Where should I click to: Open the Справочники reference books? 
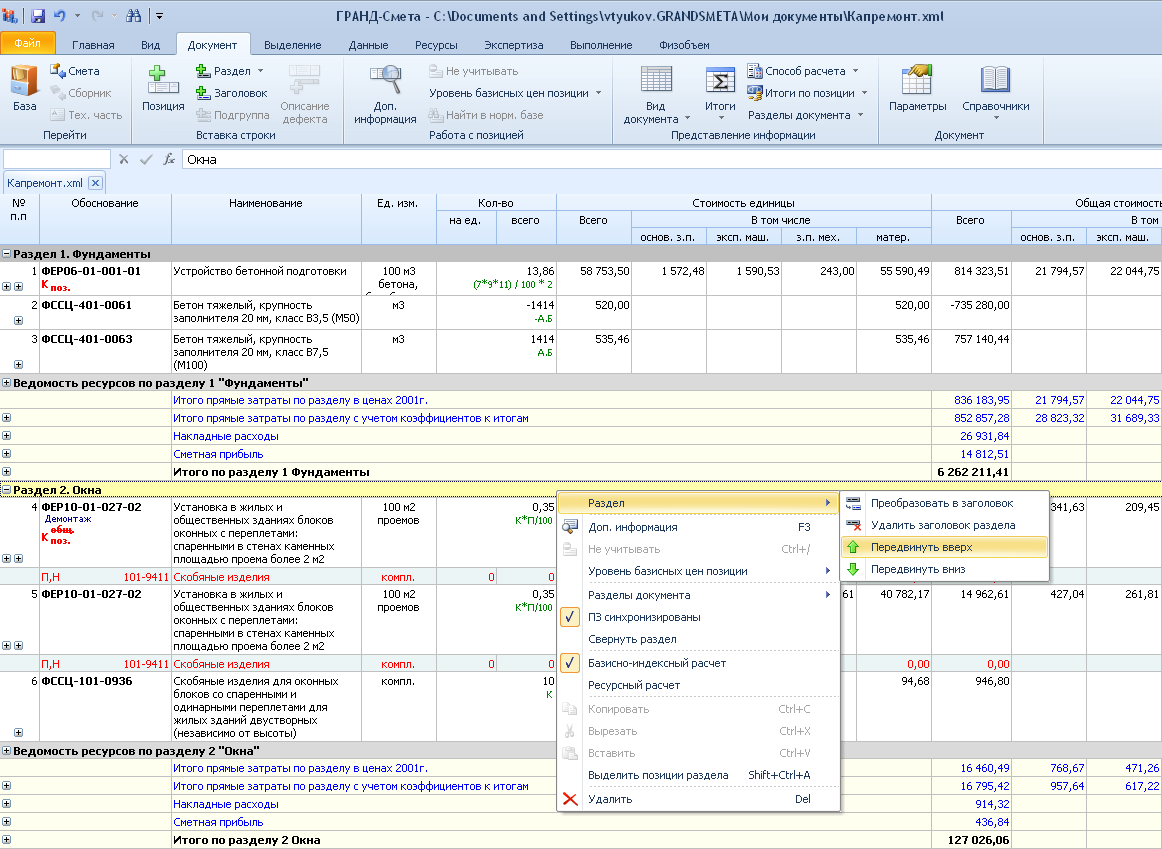click(995, 91)
